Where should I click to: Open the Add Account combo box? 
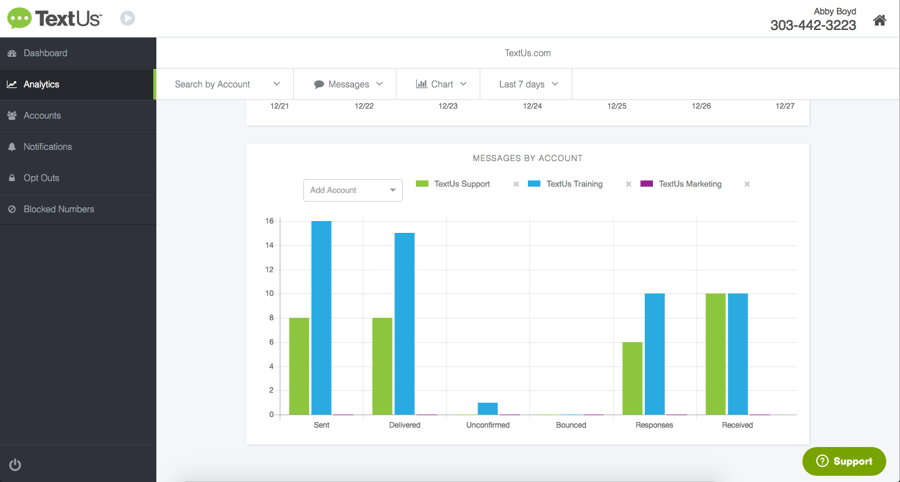(352, 190)
